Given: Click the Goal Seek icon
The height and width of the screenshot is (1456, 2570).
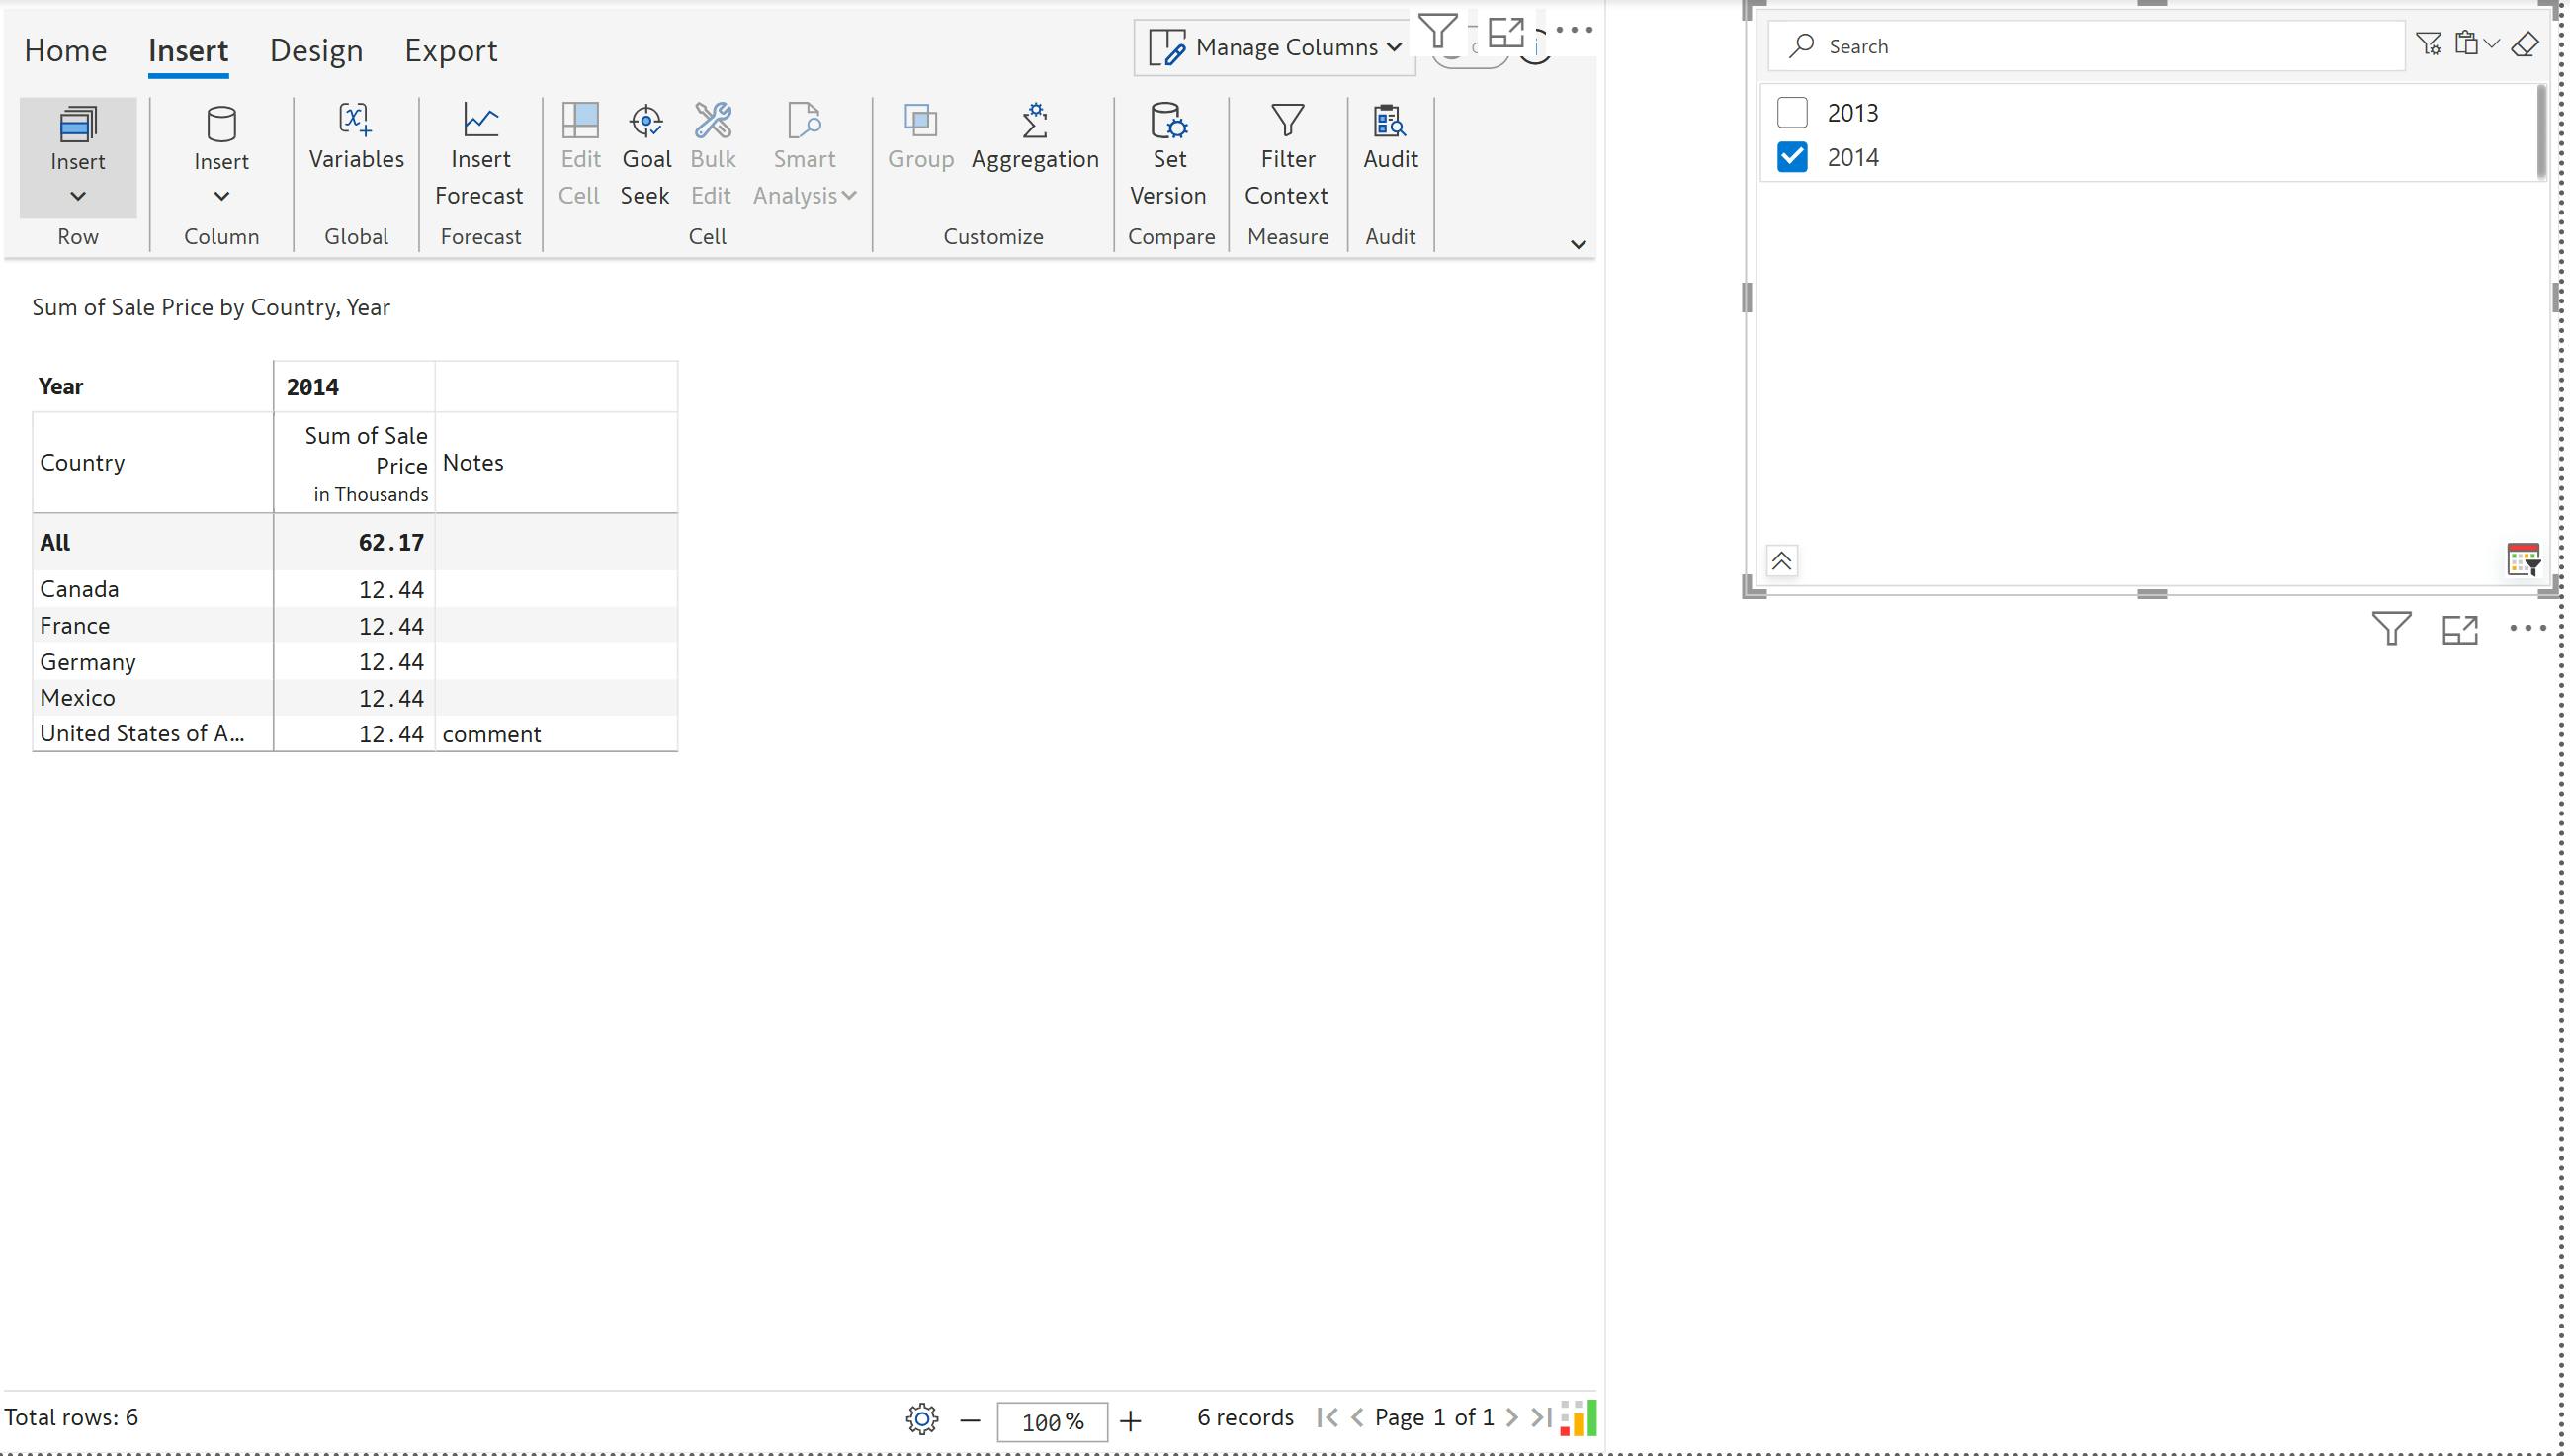Looking at the screenshot, I should click(646, 122).
